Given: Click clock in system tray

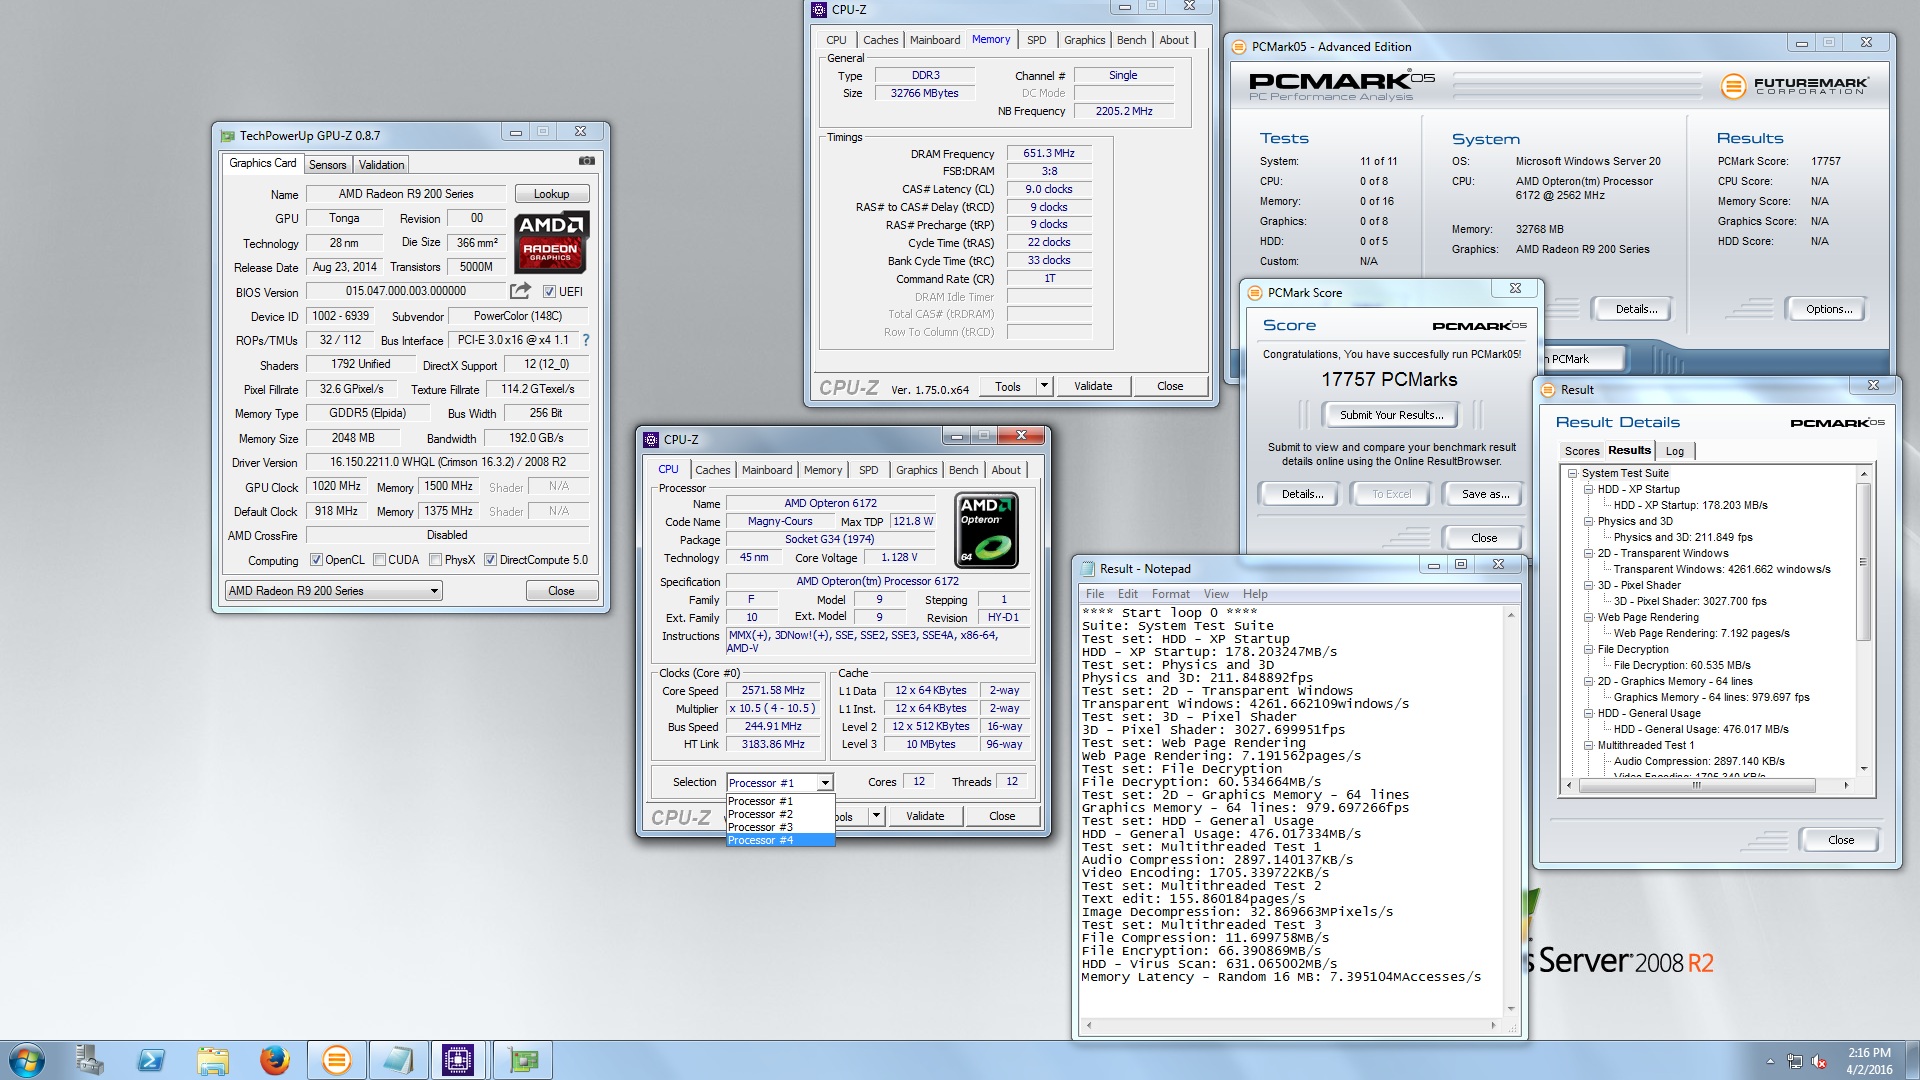Looking at the screenshot, I should click(x=1868, y=1060).
